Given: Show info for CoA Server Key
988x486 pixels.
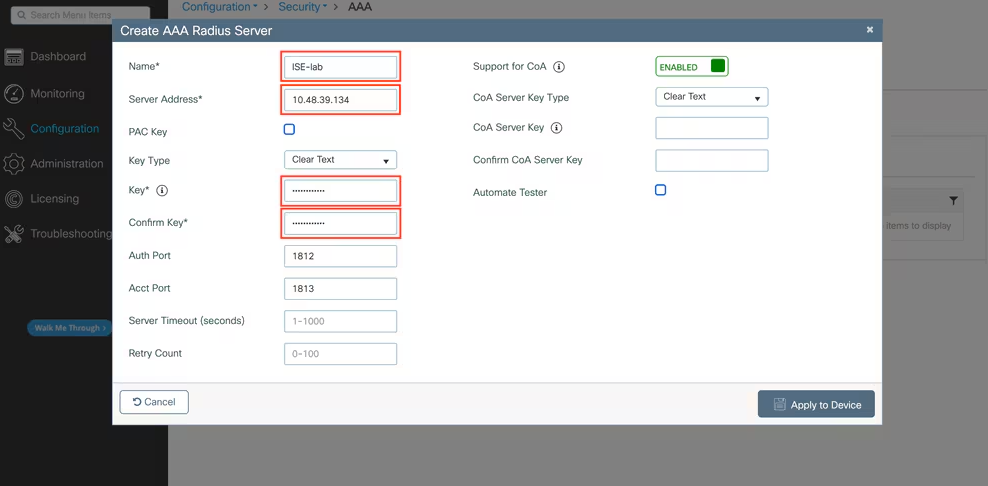Looking at the screenshot, I should pos(556,127).
